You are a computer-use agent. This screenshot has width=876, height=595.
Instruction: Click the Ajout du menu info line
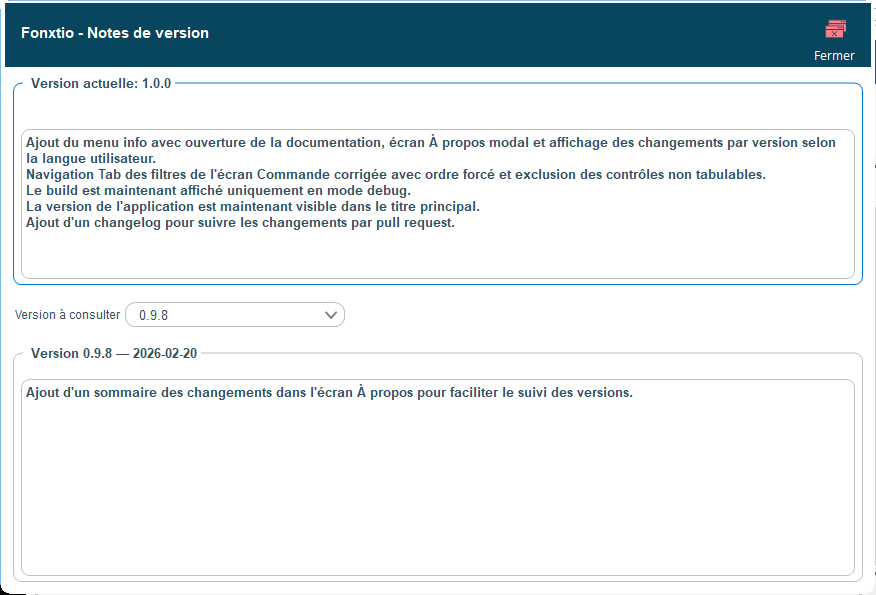point(431,150)
